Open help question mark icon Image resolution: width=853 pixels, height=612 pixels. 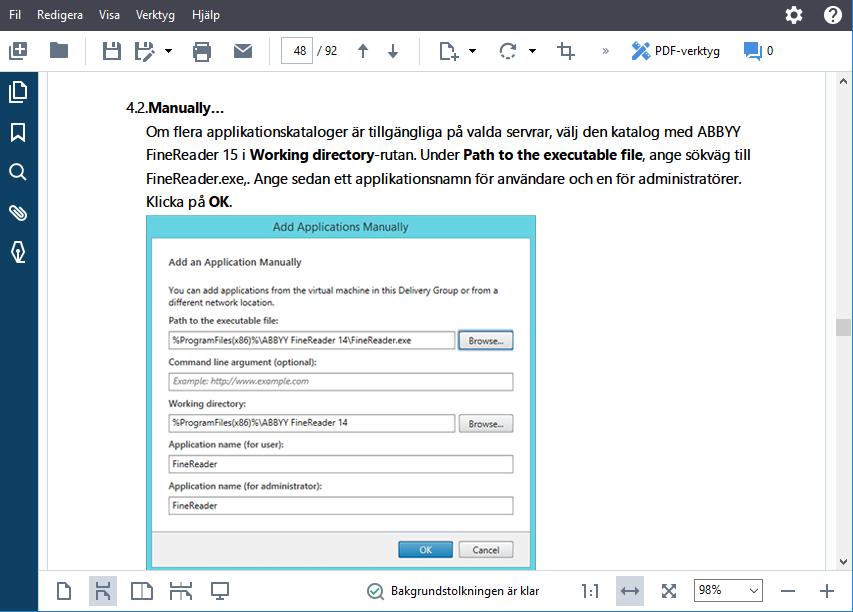pos(832,15)
